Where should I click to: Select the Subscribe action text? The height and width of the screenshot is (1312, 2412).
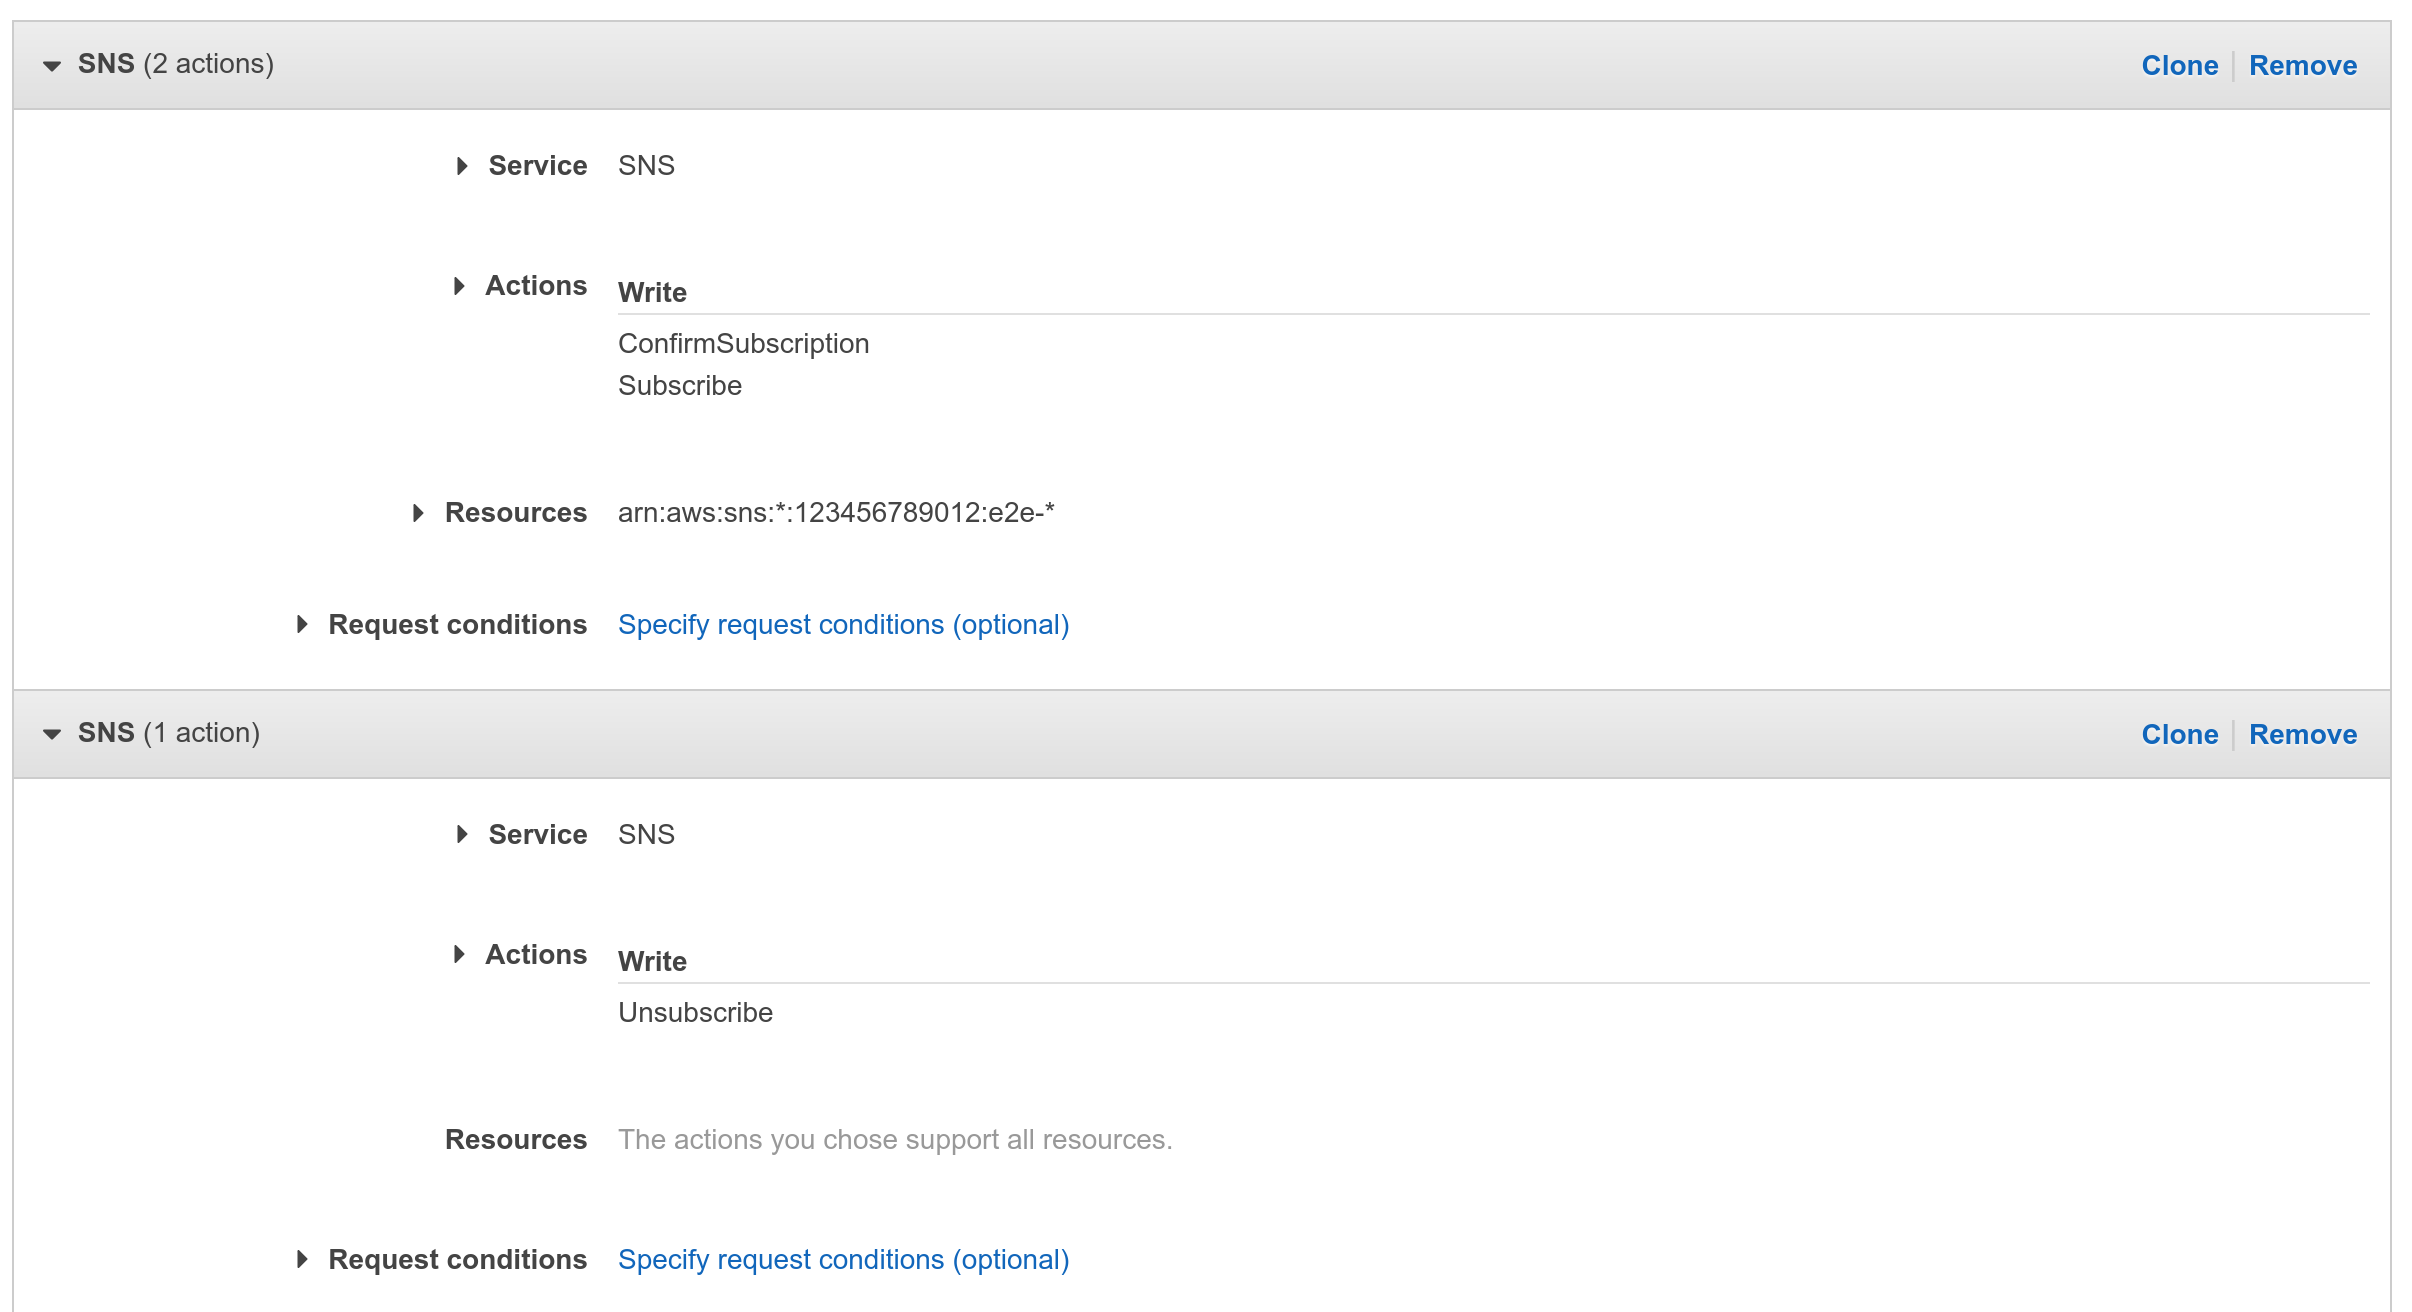tap(680, 386)
